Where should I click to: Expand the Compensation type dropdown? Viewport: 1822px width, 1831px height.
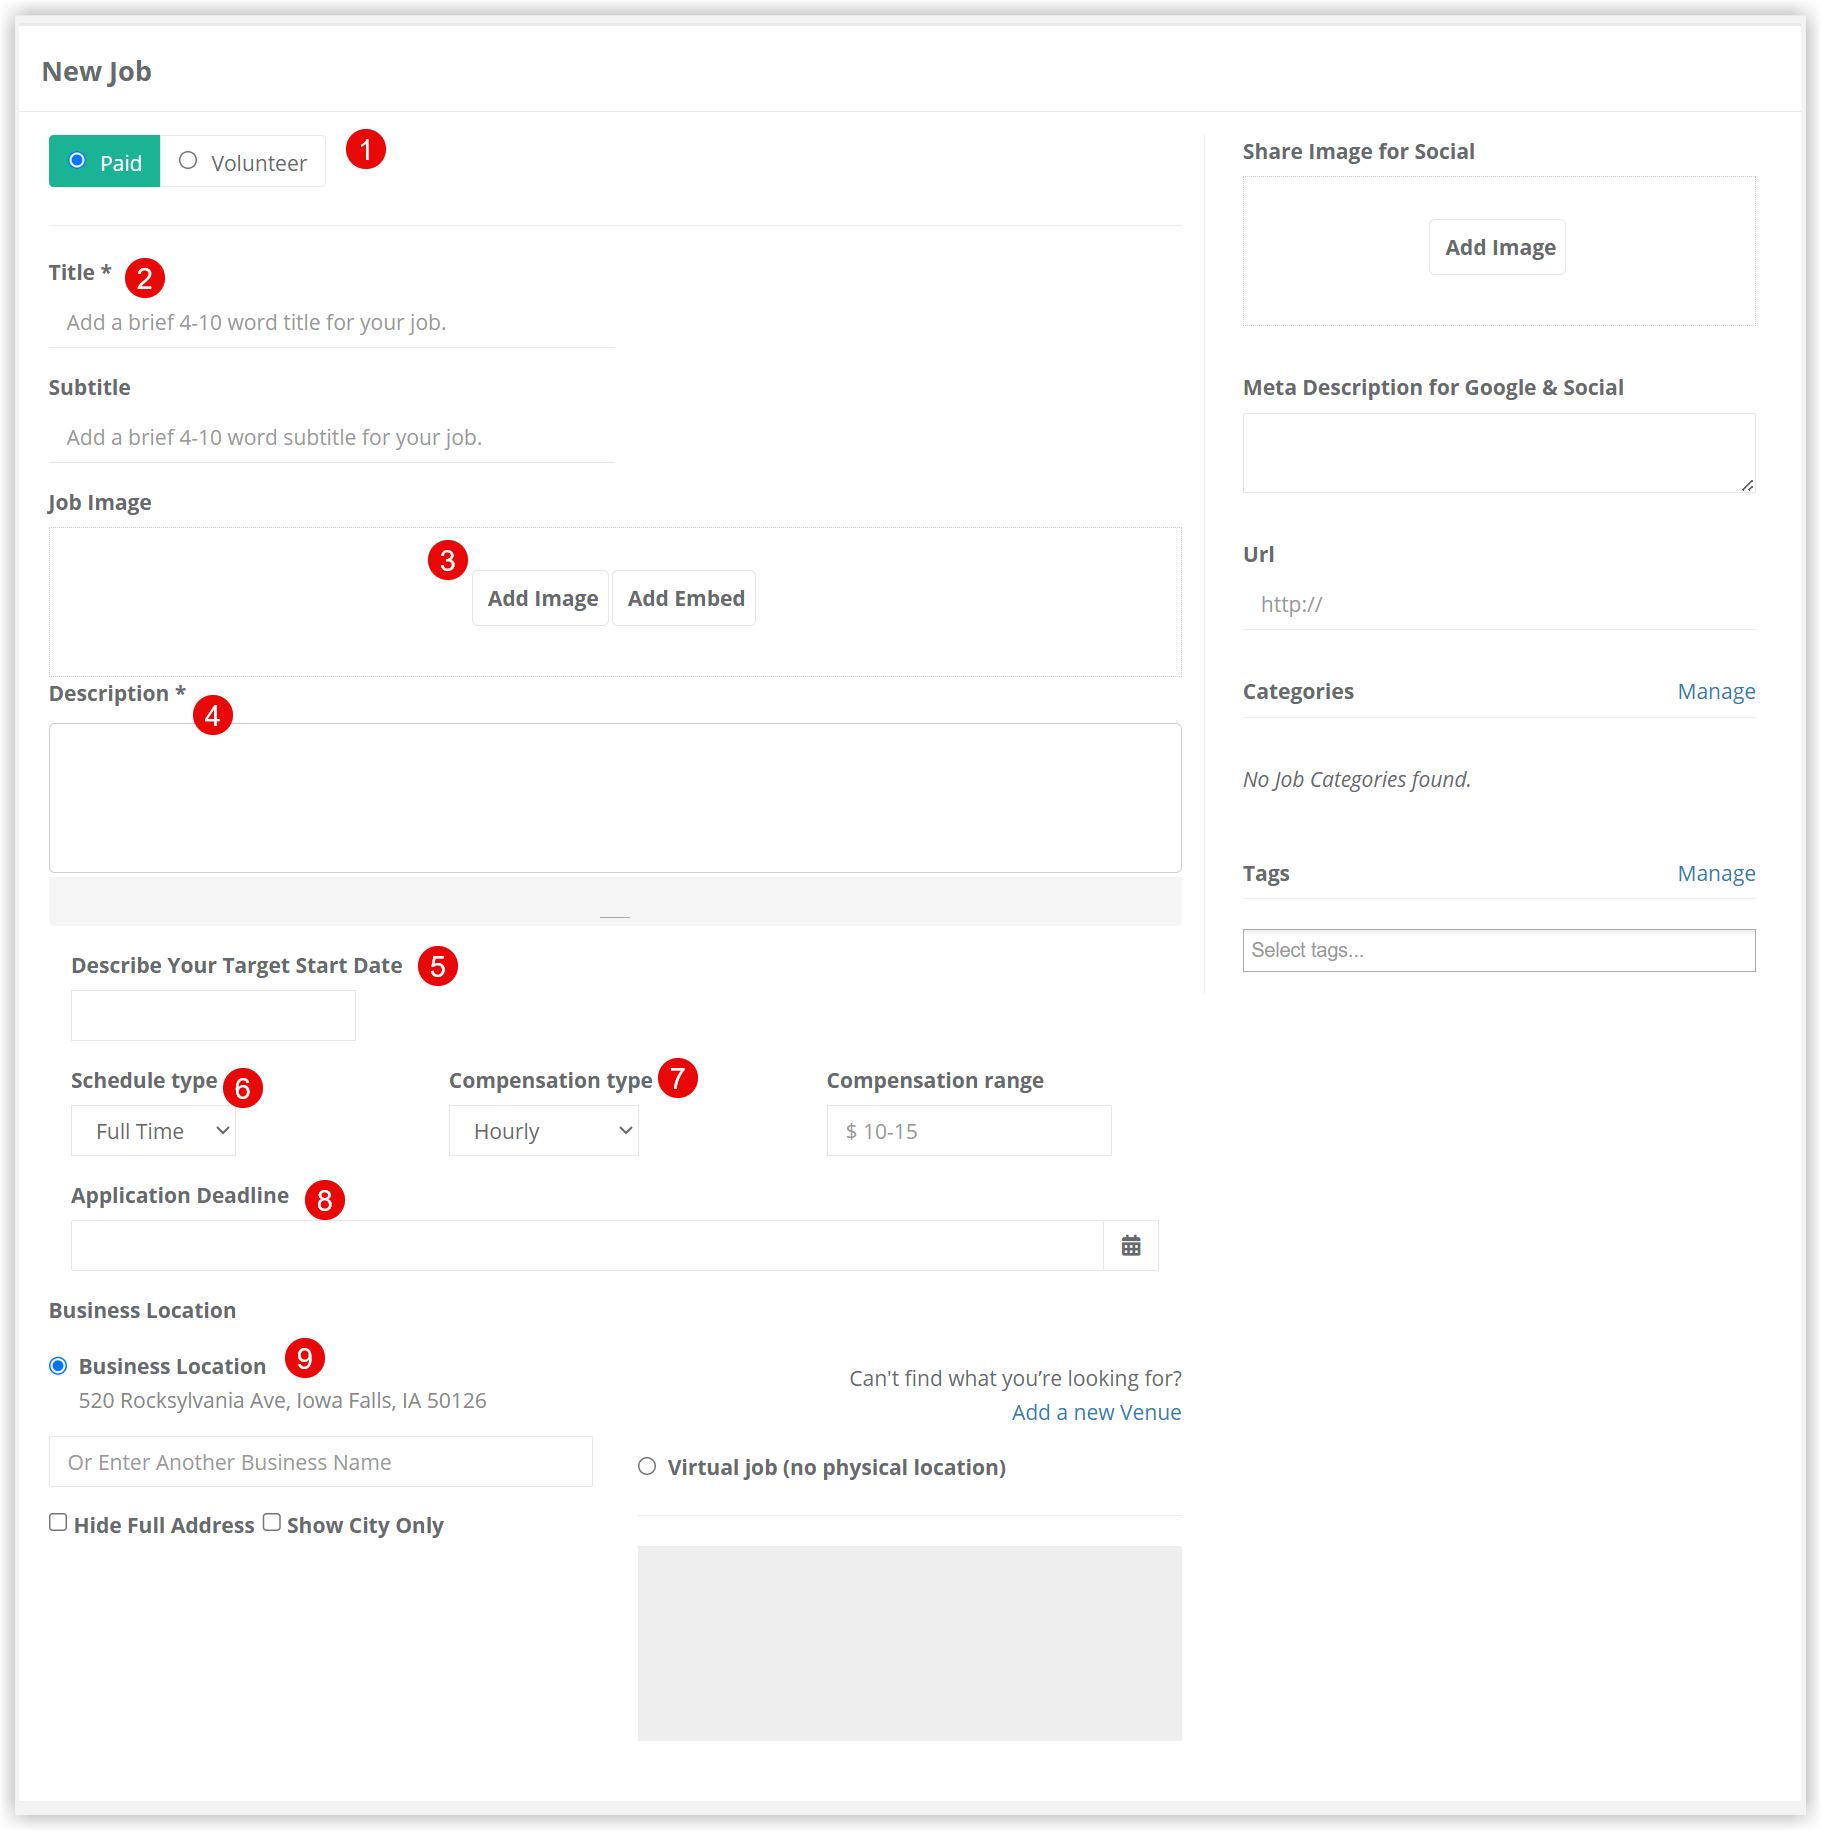pos(543,1131)
